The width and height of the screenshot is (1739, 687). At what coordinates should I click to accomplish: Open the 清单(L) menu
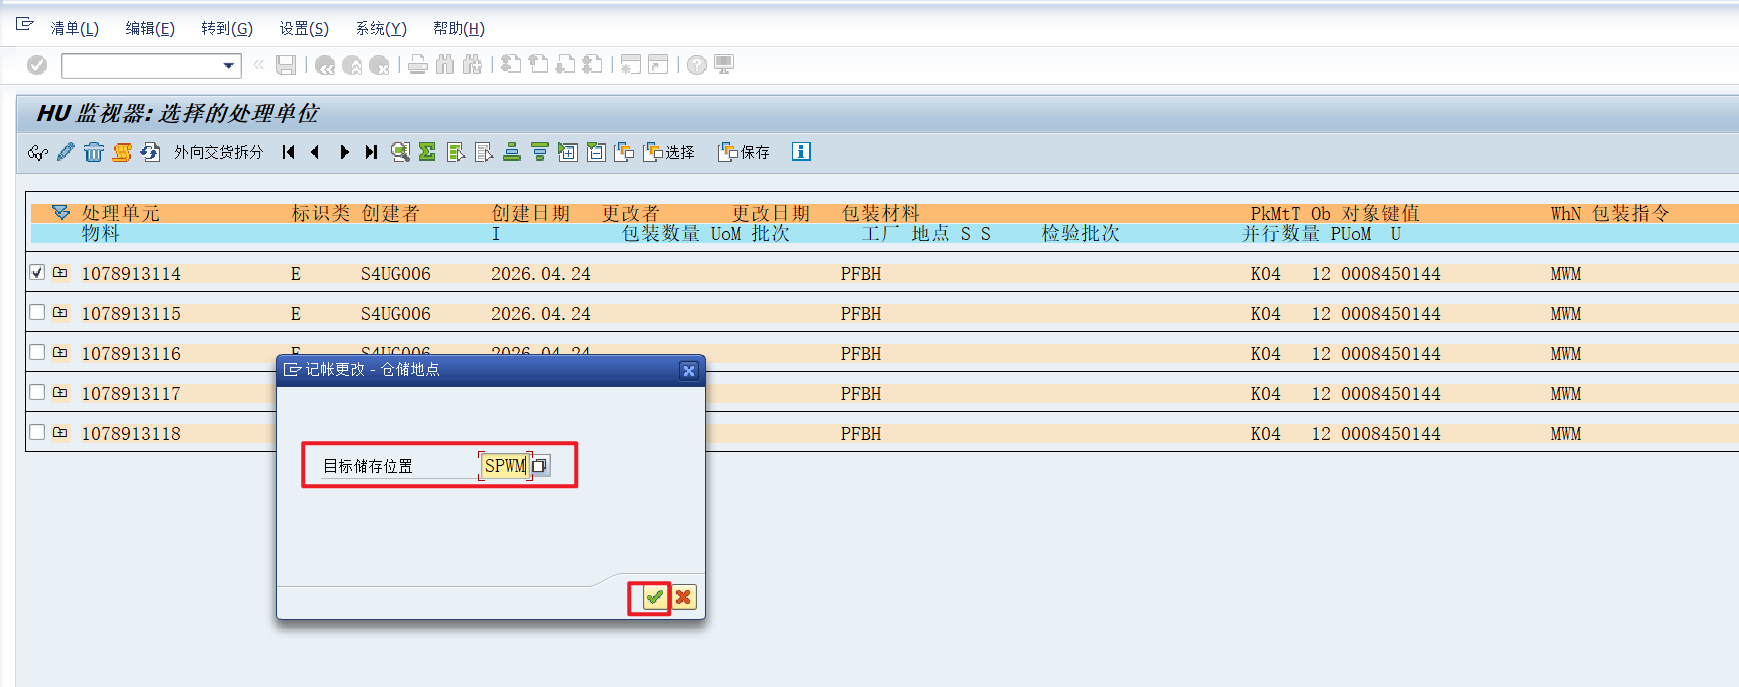pyautogui.click(x=75, y=28)
